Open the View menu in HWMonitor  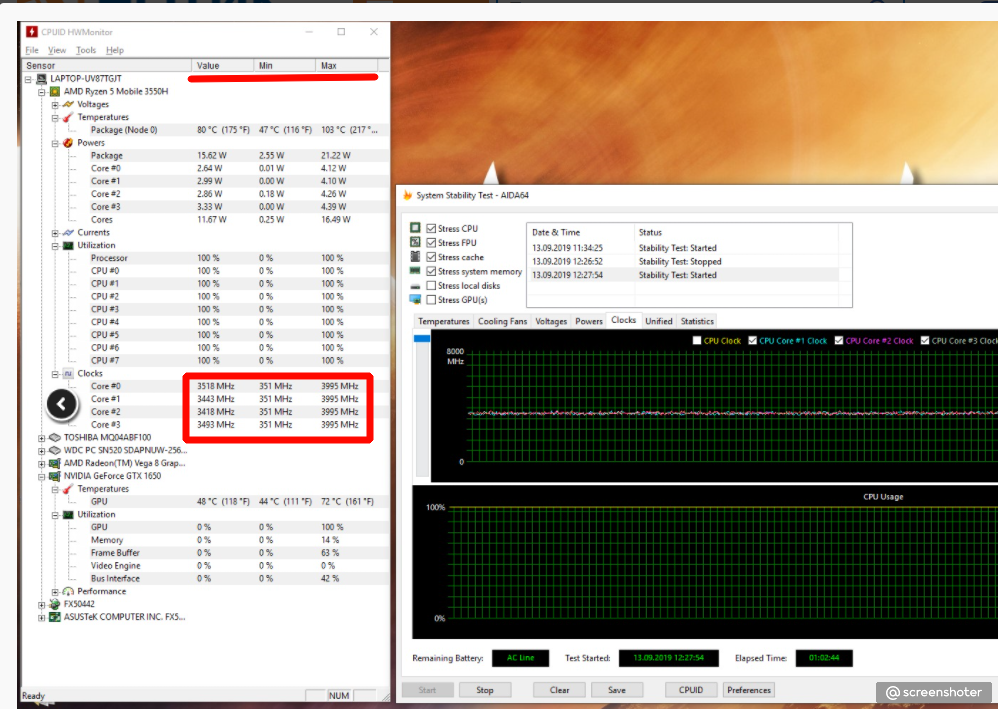(x=57, y=50)
